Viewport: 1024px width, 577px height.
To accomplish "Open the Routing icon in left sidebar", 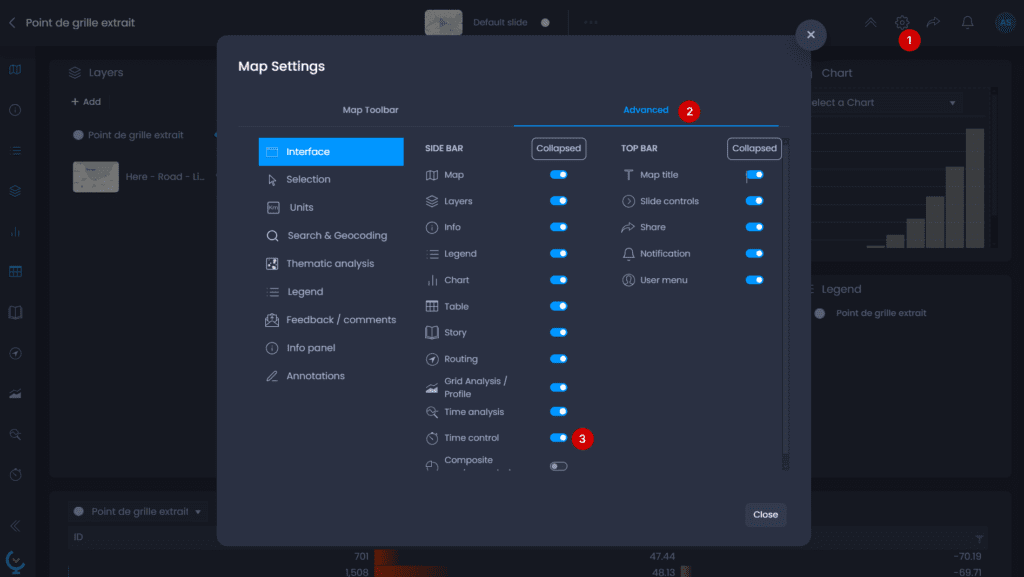I will click(15, 353).
